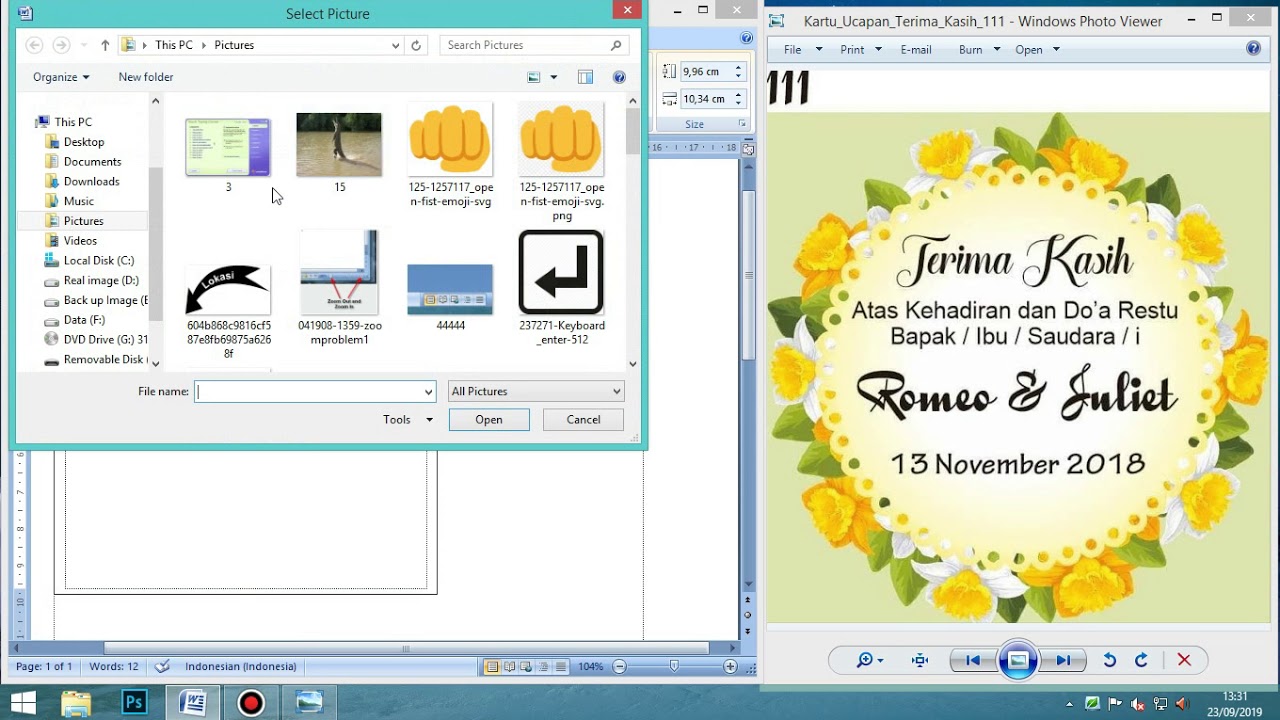The width and height of the screenshot is (1280, 720).
Task: Click the recorder icon in the taskbar
Action: point(250,703)
